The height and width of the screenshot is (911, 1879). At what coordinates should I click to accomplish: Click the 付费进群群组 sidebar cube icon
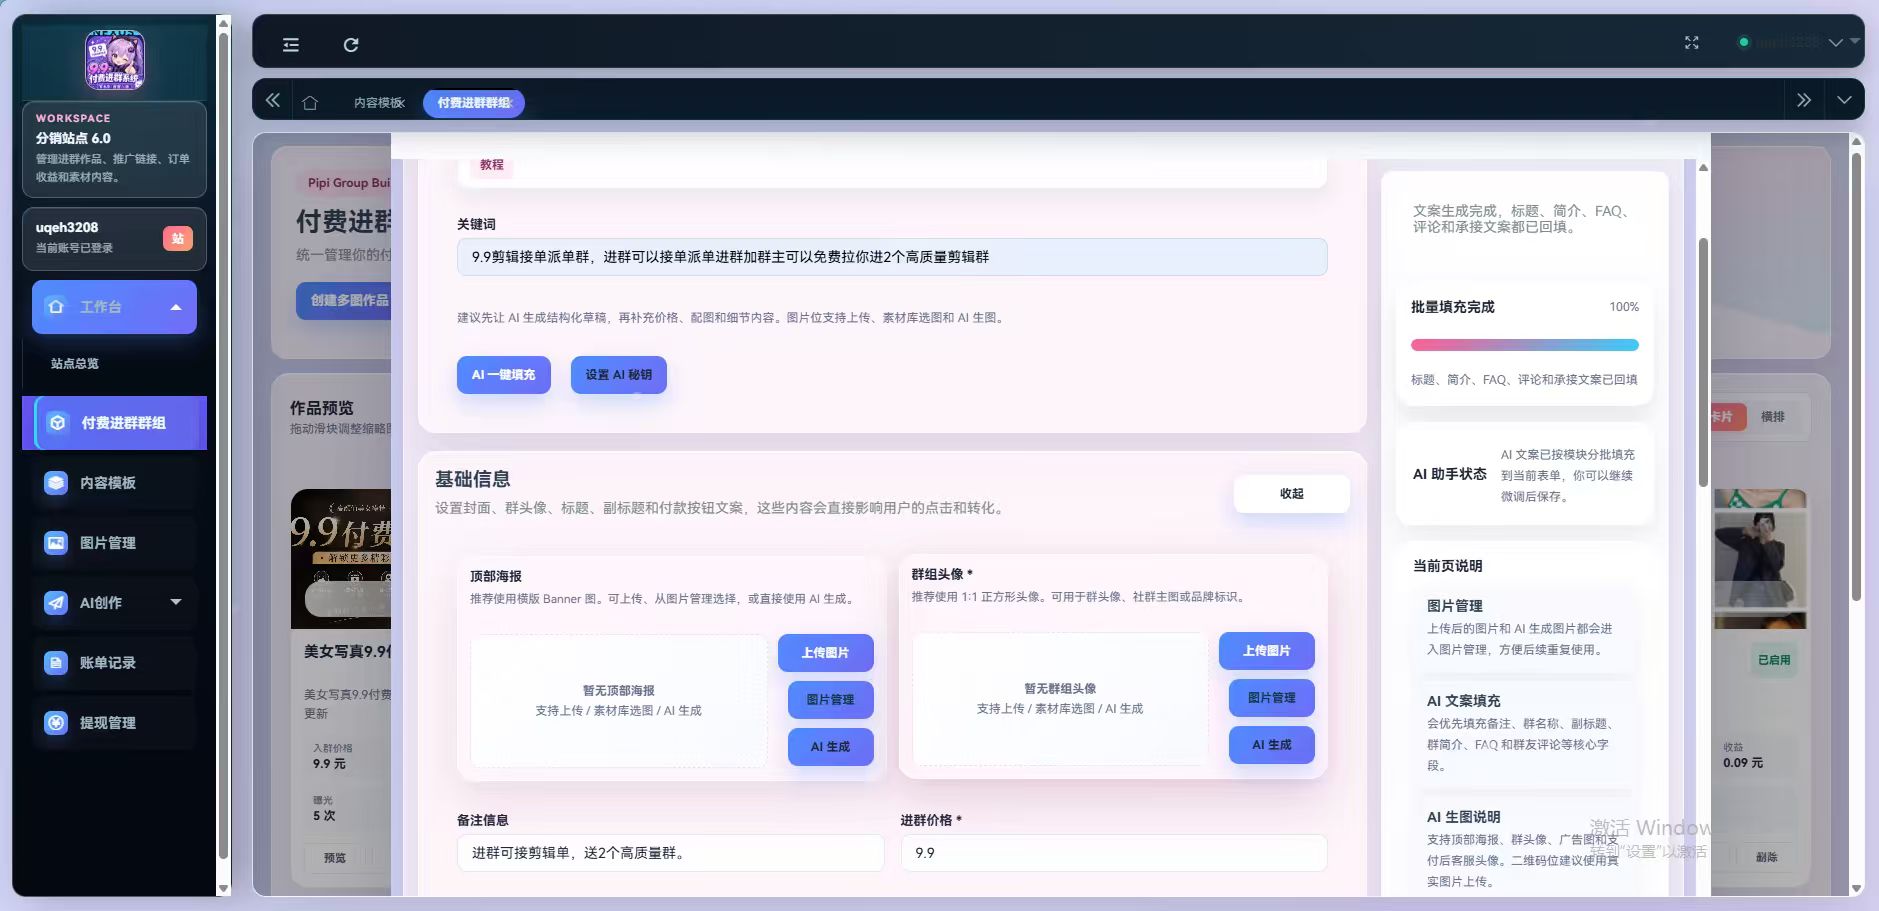58,423
